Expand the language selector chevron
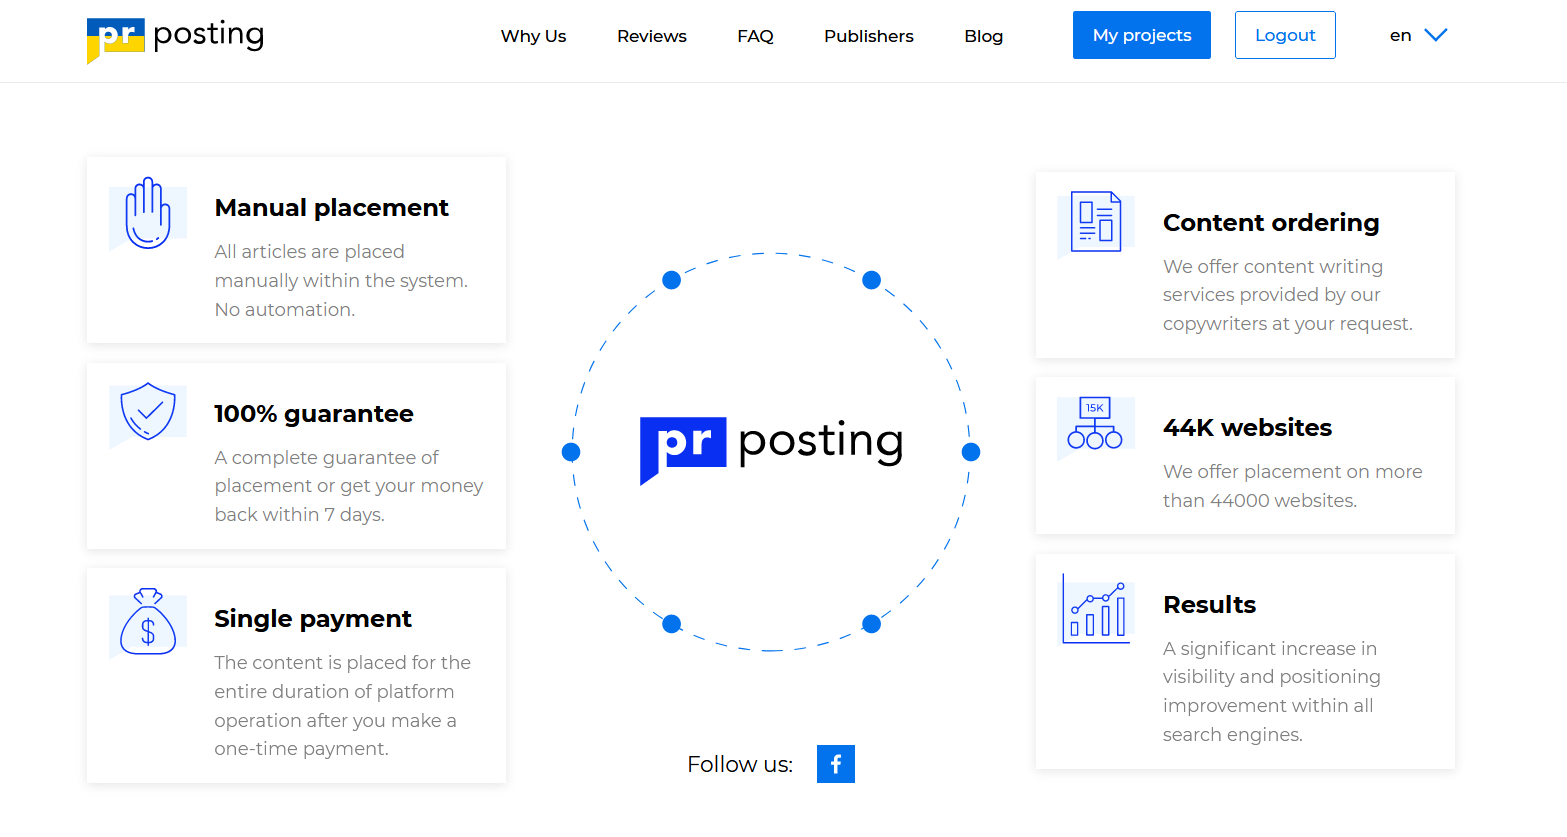Screen dimensions: 1567x837 point(1436,35)
